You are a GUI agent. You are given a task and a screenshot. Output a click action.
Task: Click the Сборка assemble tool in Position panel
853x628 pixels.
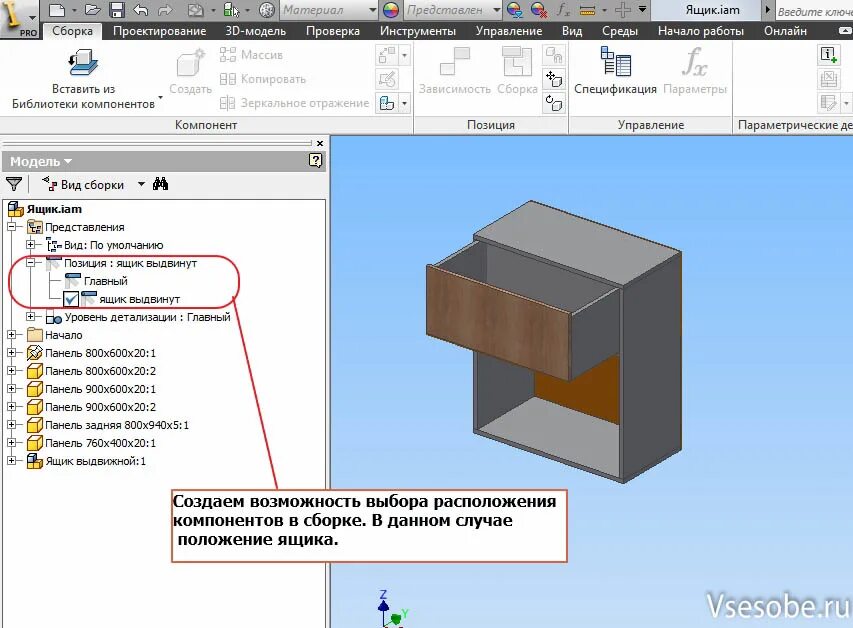517,71
